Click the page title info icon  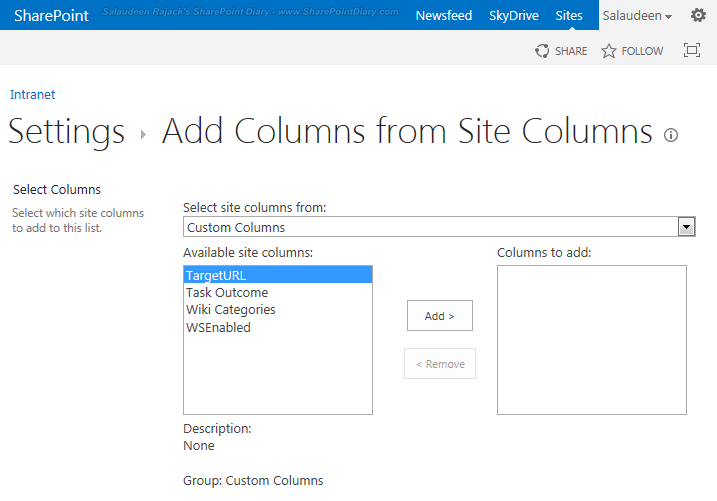click(x=671, y=135)
